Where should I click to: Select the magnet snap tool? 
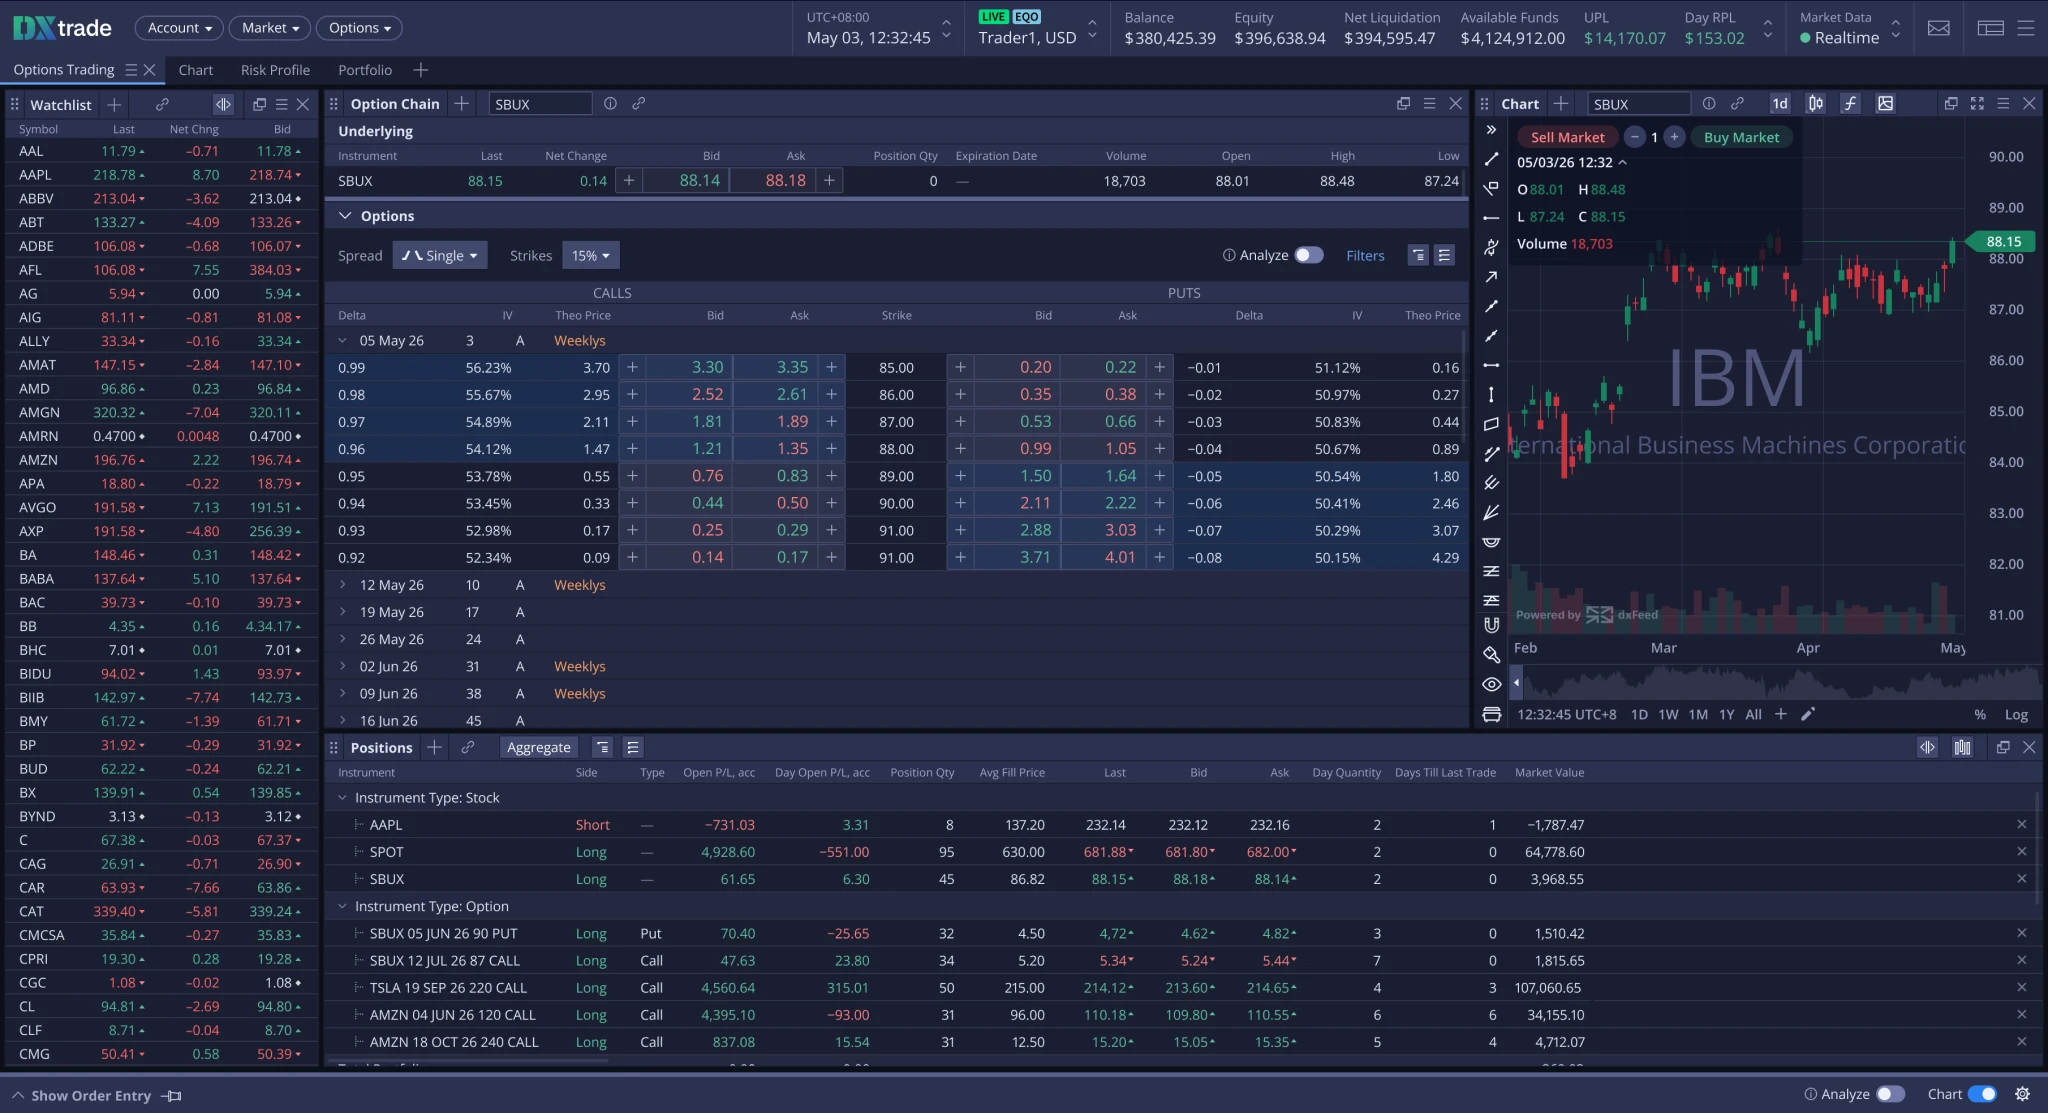click(x=1491, y=625)
